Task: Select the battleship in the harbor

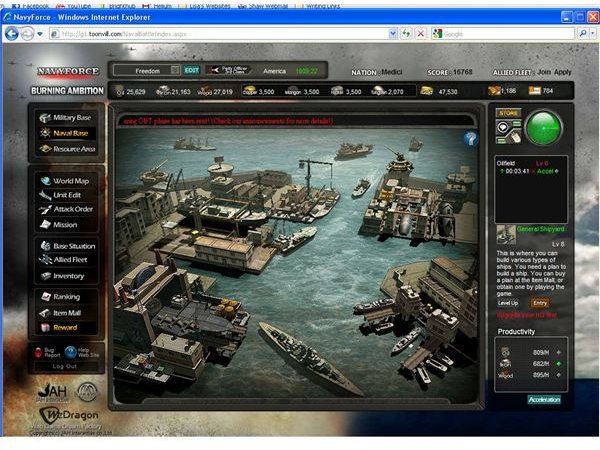Action: tap(311, 357)
